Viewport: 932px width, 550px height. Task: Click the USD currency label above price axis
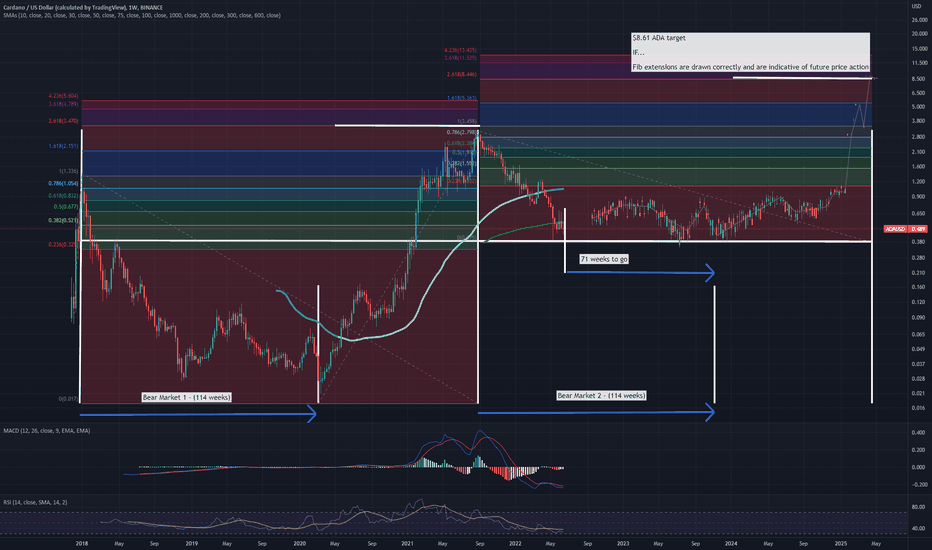click(916, 7)
